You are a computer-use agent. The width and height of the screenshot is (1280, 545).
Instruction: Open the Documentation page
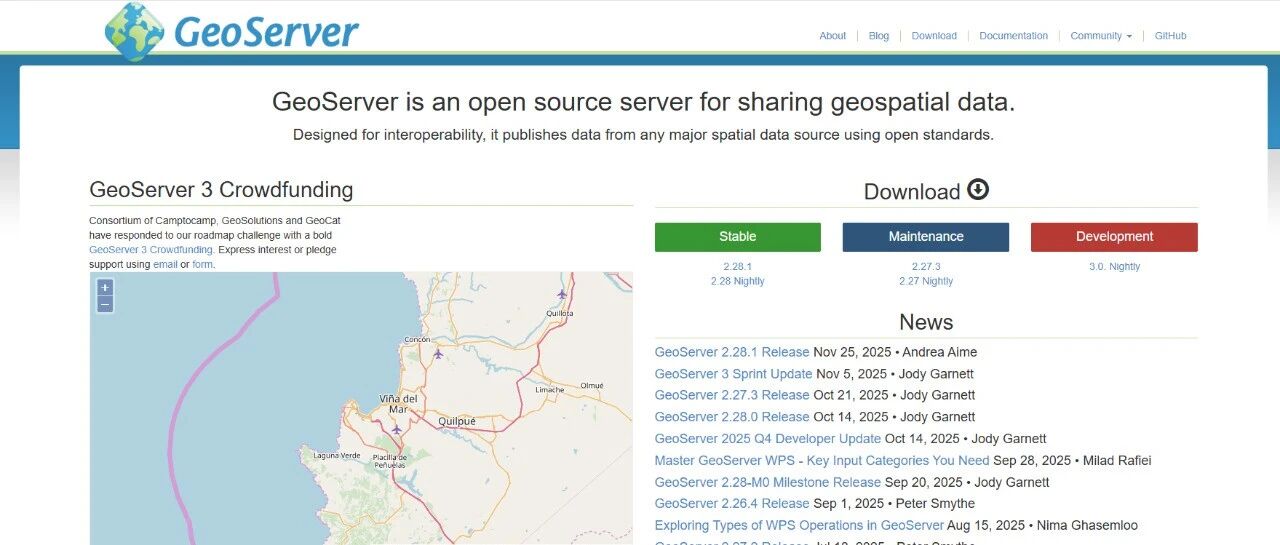tap(1014, 36)
